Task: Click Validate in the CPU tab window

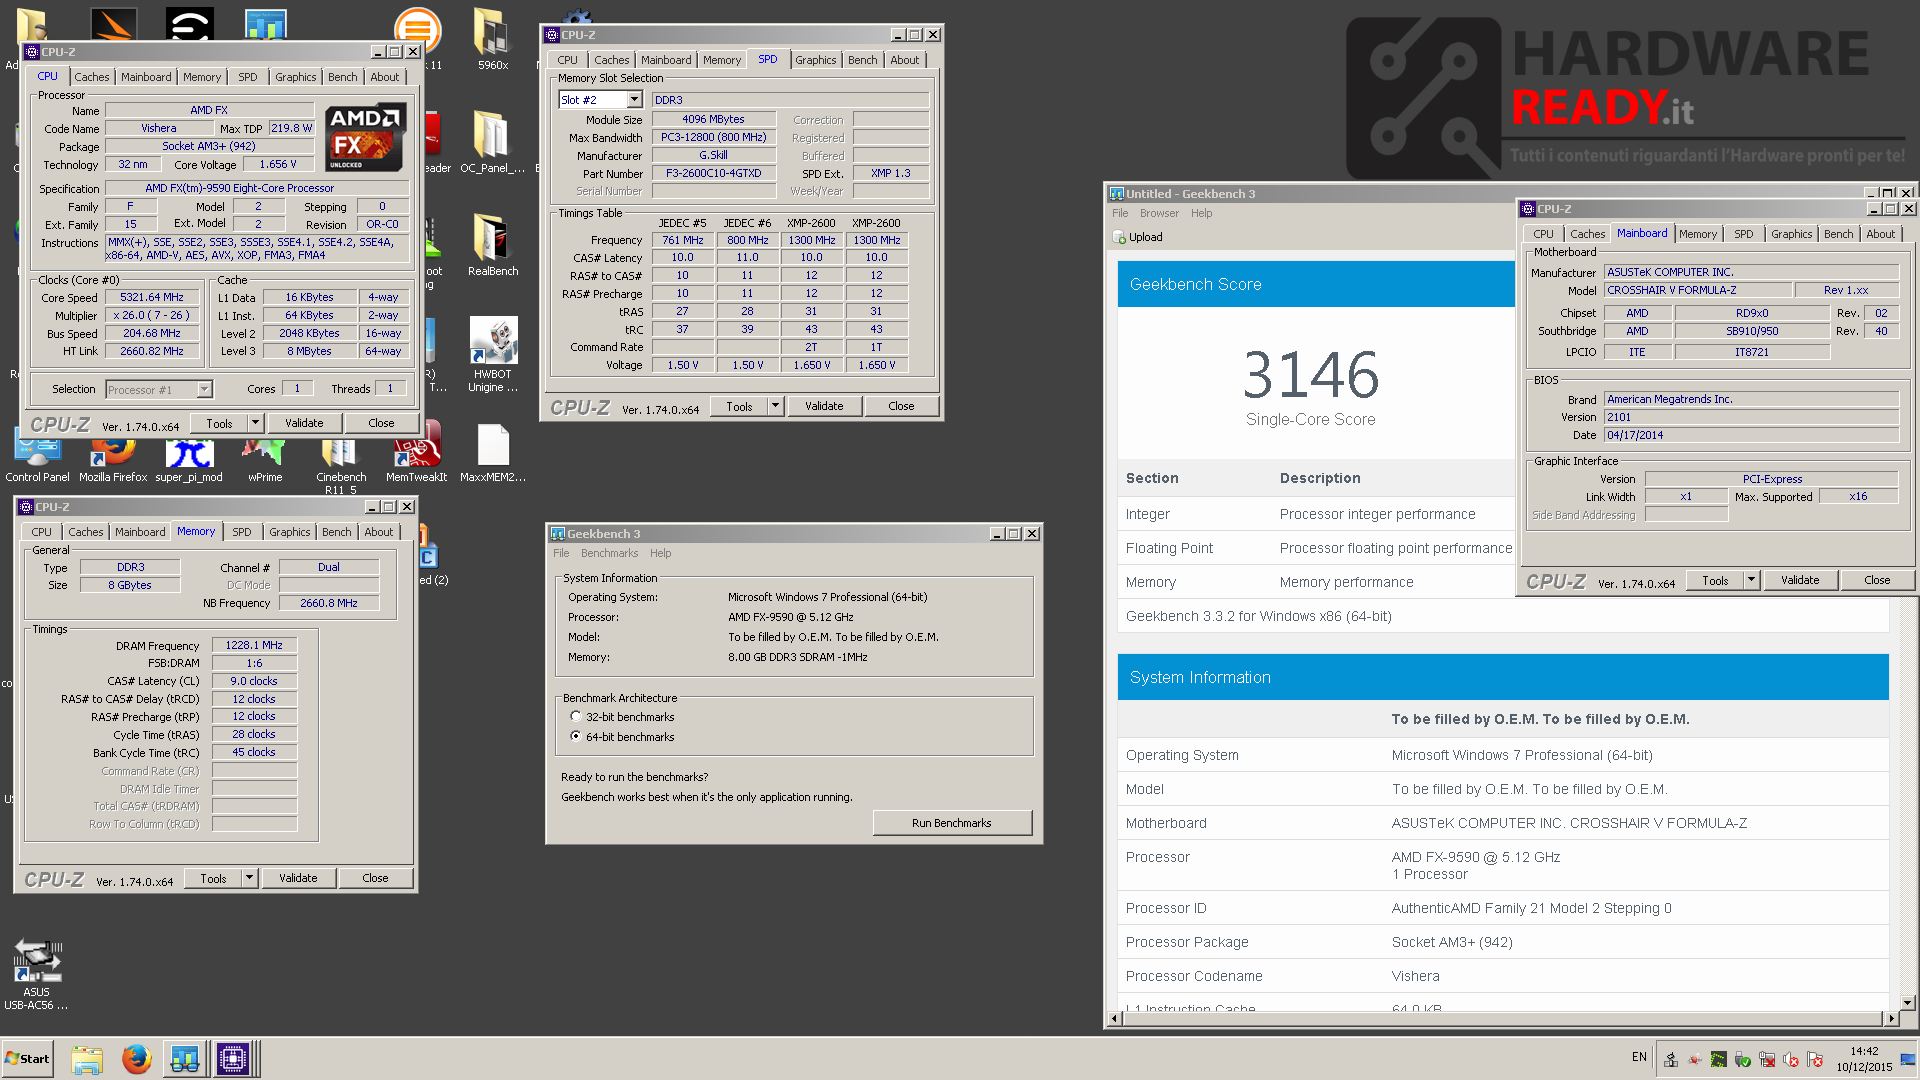Action: (304, 423)
